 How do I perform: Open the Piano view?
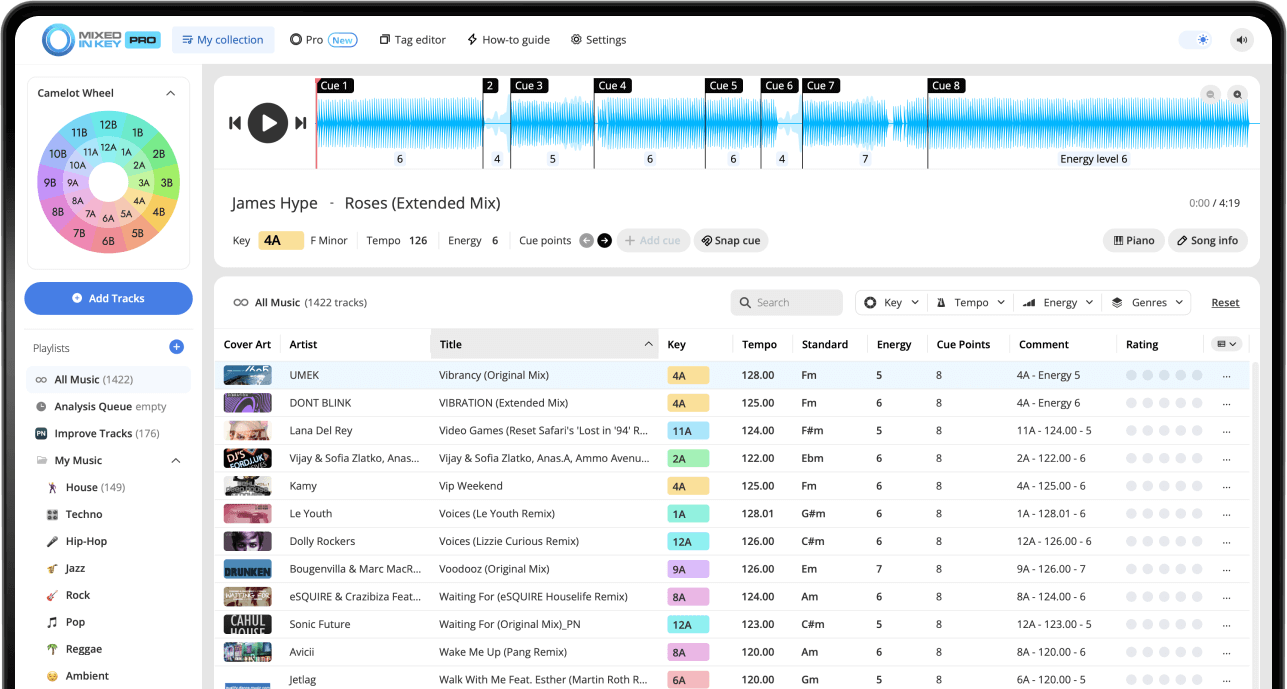[x=1134, y=240]
